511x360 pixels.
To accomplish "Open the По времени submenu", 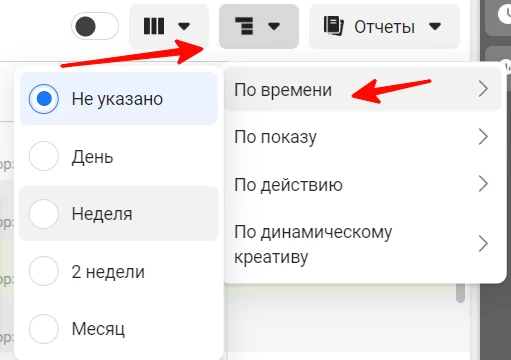I will pos(363,89).
